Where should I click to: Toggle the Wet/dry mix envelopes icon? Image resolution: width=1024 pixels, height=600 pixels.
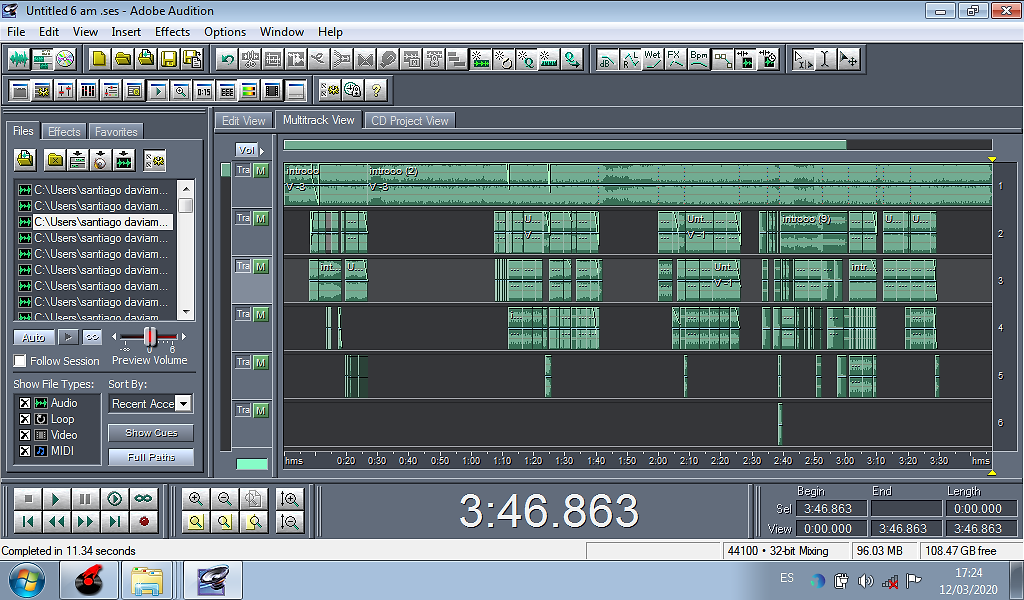(x=653, y=60)
